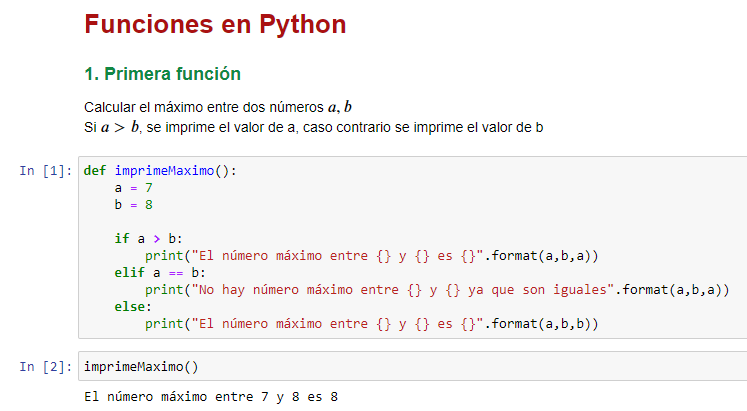The width and height of the screenshot is (747, 411).
Task: Click the print line ending in format(a,b,b)
Action: point(372,324)
